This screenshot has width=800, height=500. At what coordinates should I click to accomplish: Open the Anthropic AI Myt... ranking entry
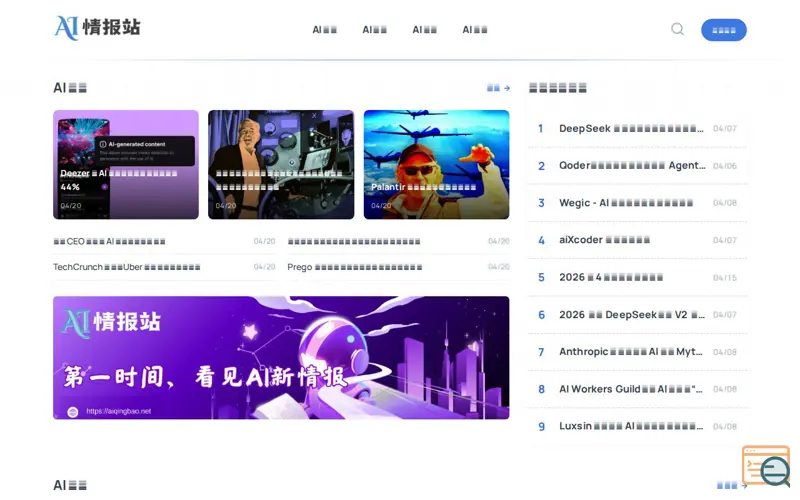click(638, 352)
